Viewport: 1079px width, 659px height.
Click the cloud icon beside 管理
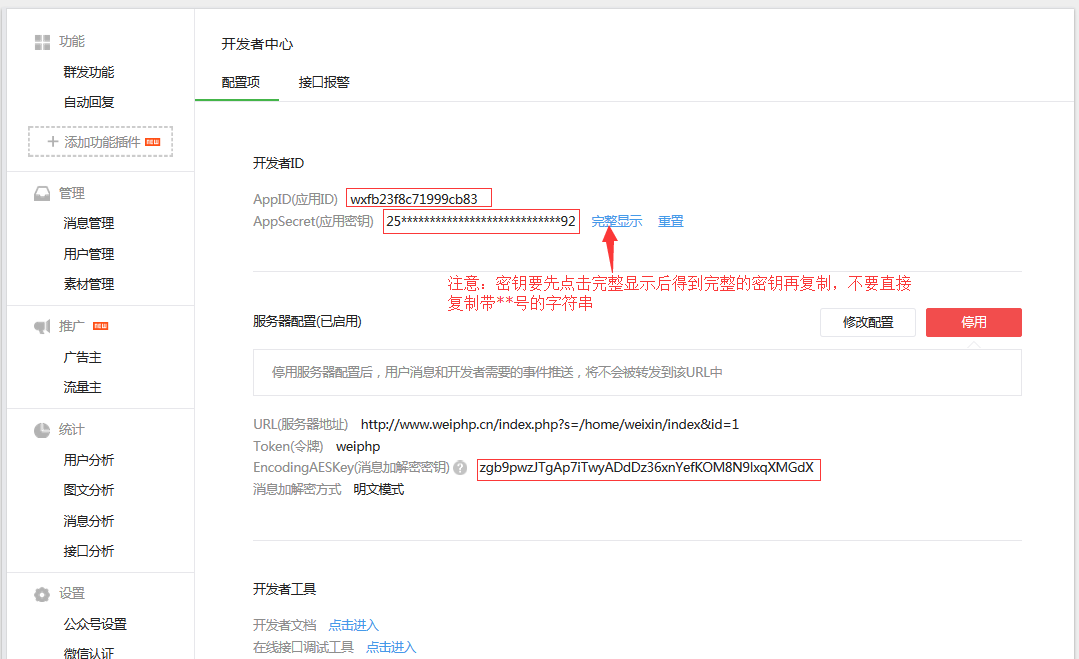40,193
